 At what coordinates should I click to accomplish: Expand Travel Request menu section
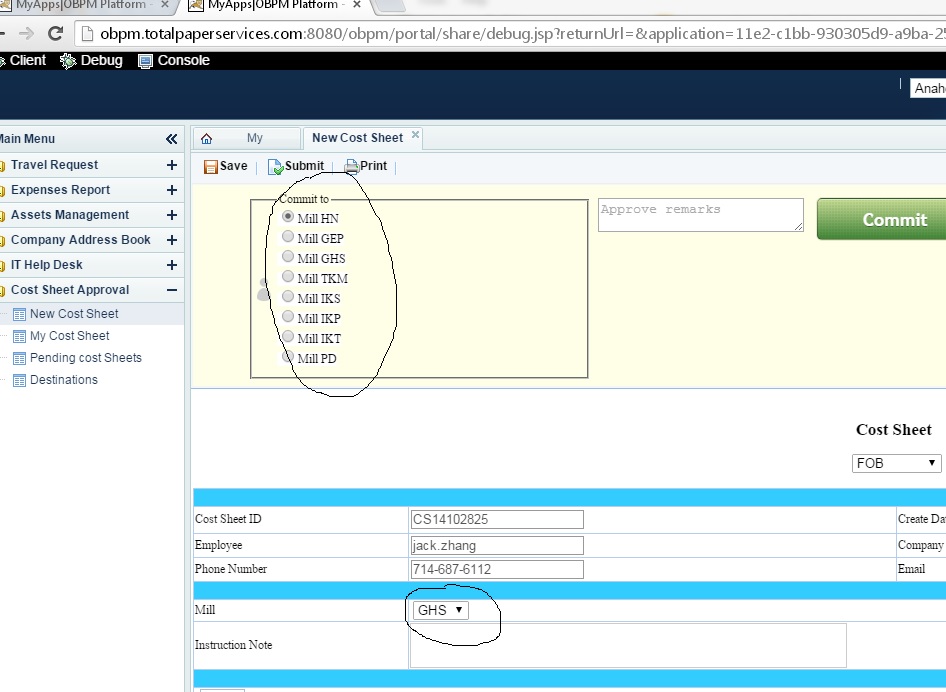click(x=171, y=165)
